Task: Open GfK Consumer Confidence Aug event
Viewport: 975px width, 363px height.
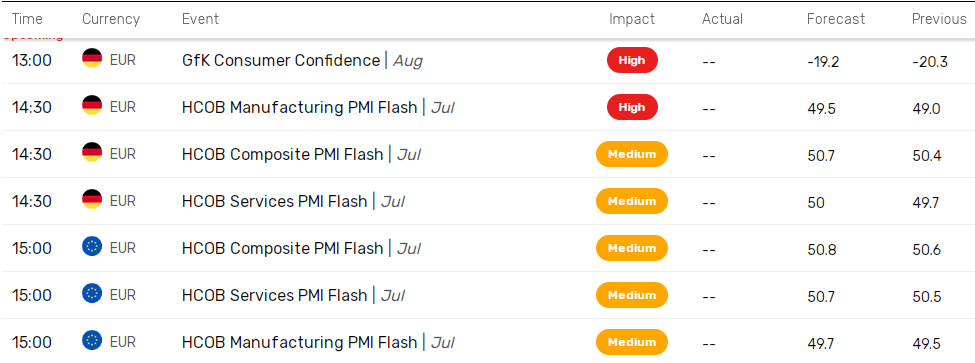Action: click(x=302, y=61)
